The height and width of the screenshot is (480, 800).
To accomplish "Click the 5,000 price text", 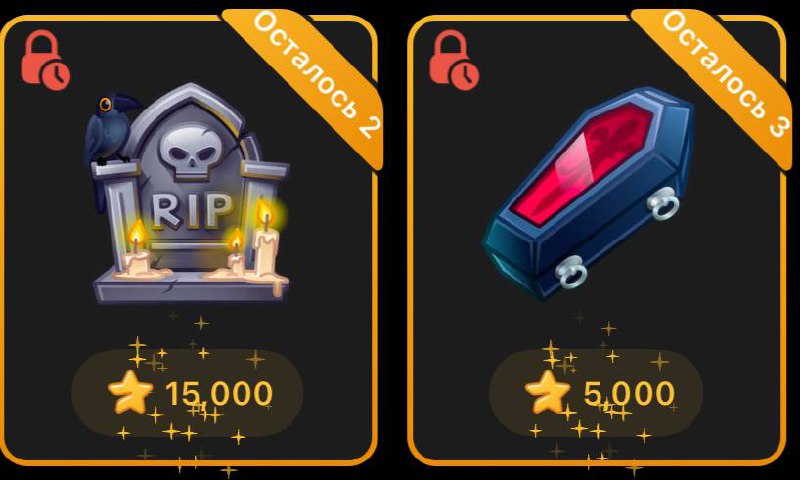I will point(629,393).
